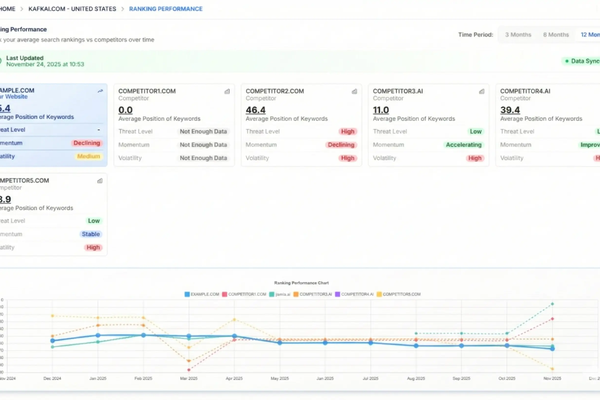Click the Accelerating momentum badge
The height and width of the screenshot is (400, 600).
pos(463,144)
